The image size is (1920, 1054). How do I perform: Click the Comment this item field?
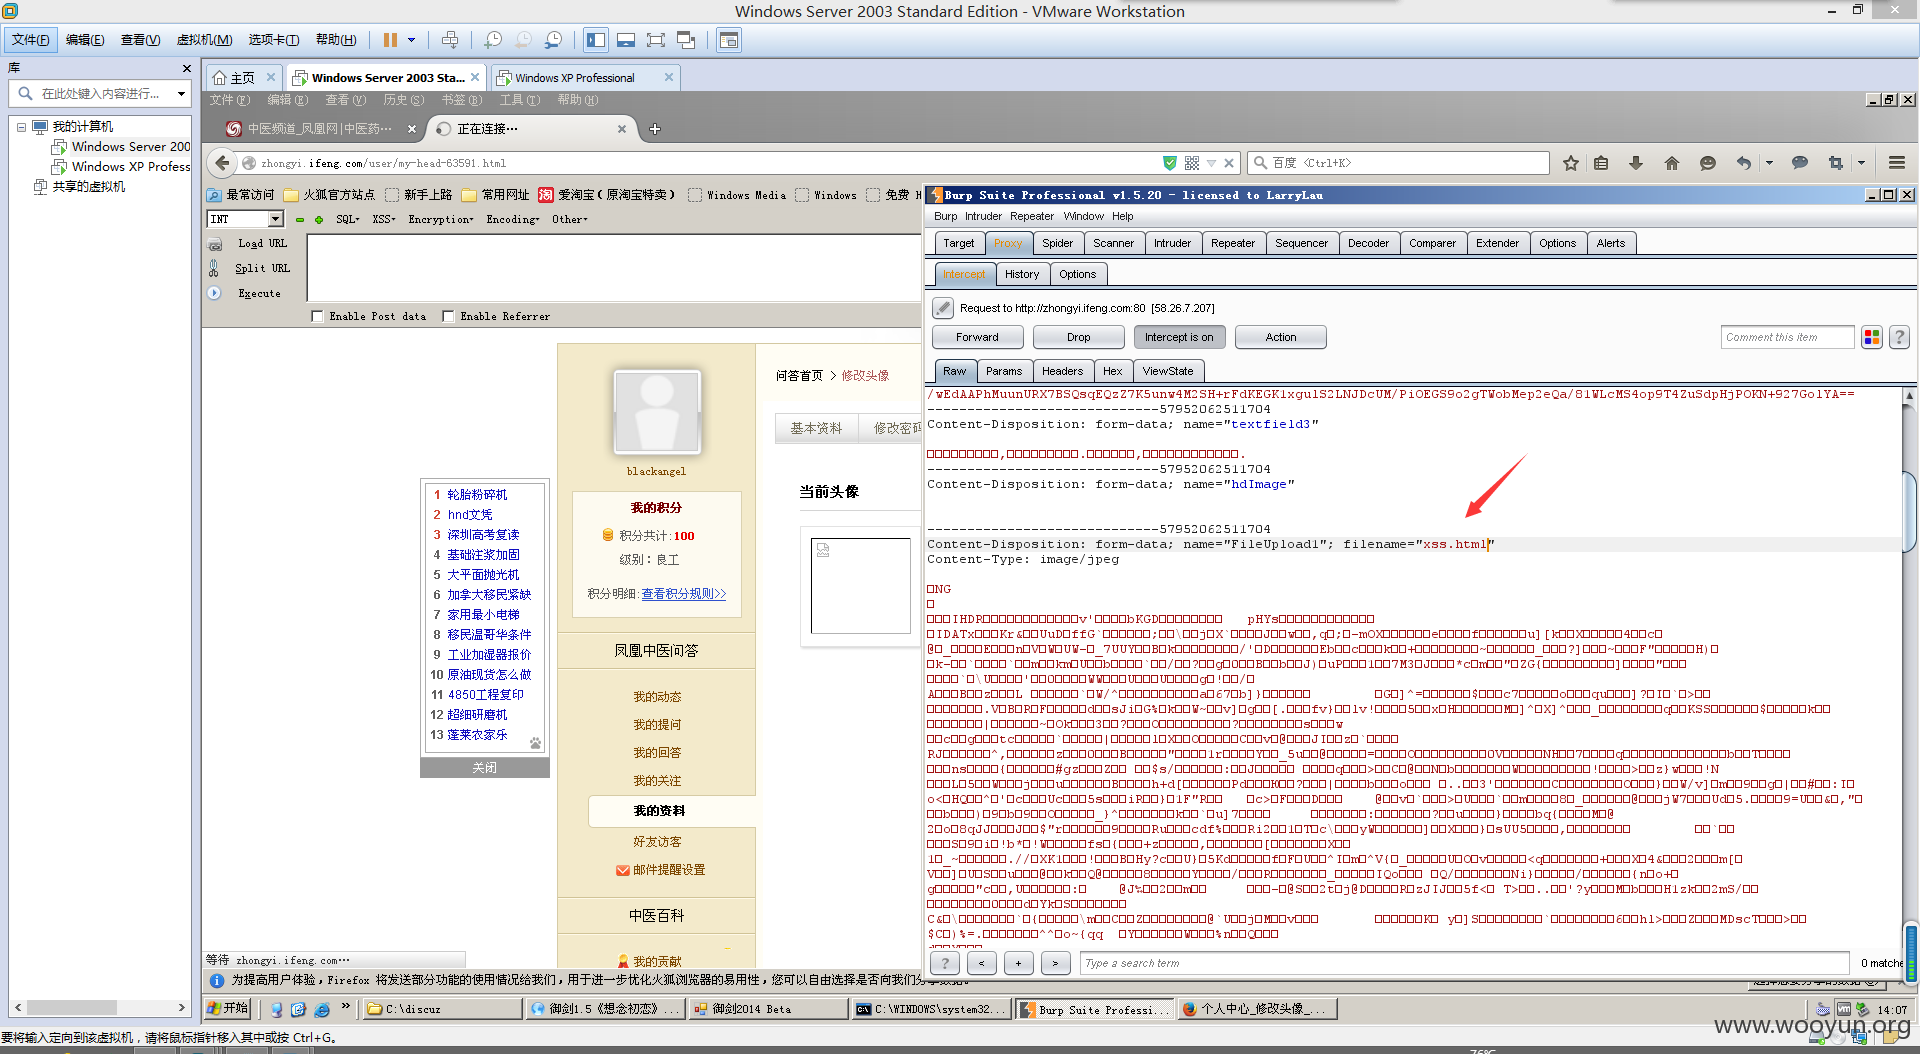point(1787,338)
